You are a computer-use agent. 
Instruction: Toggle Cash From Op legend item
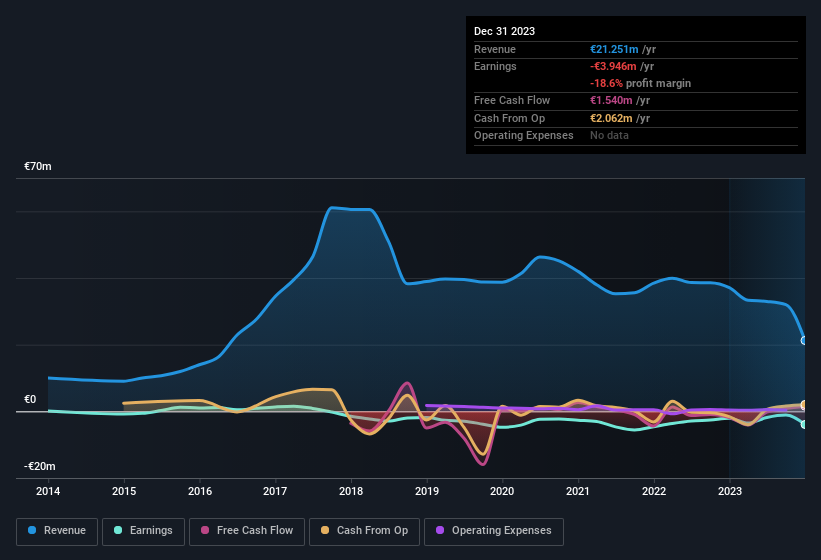click(364, 531)
